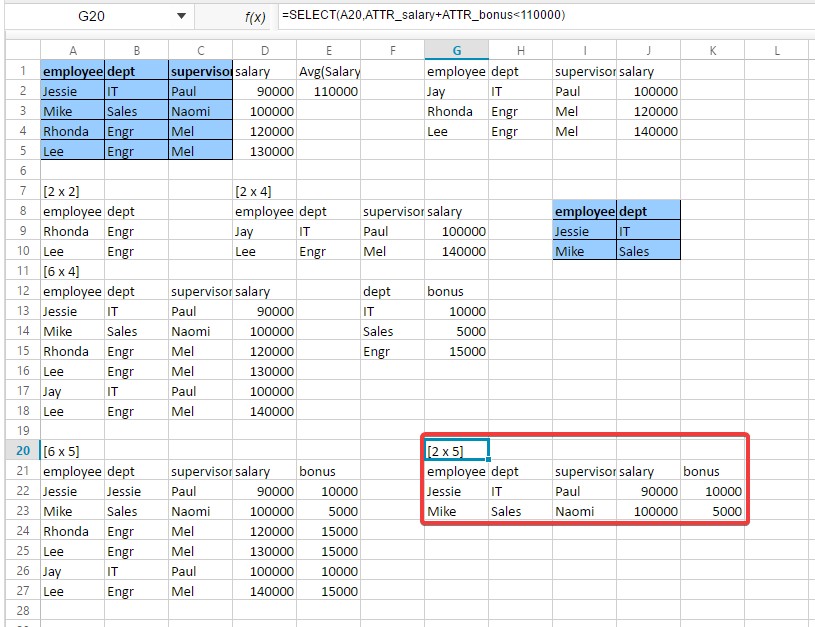Select column A header

click(72, 48)
